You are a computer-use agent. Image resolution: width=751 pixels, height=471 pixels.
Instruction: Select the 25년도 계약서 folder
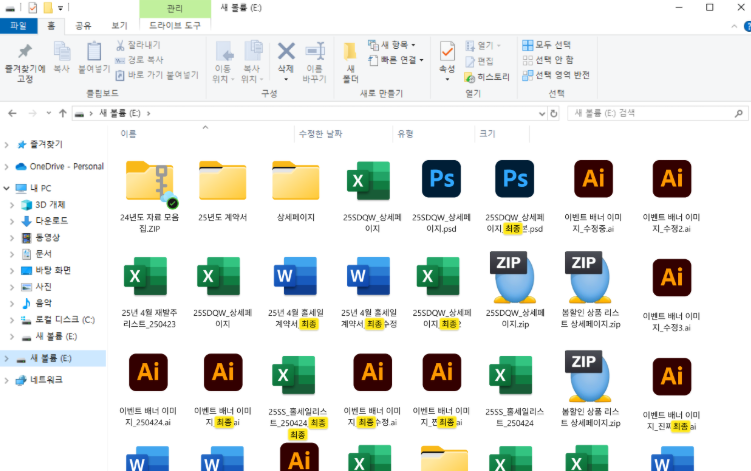(223, 181)
